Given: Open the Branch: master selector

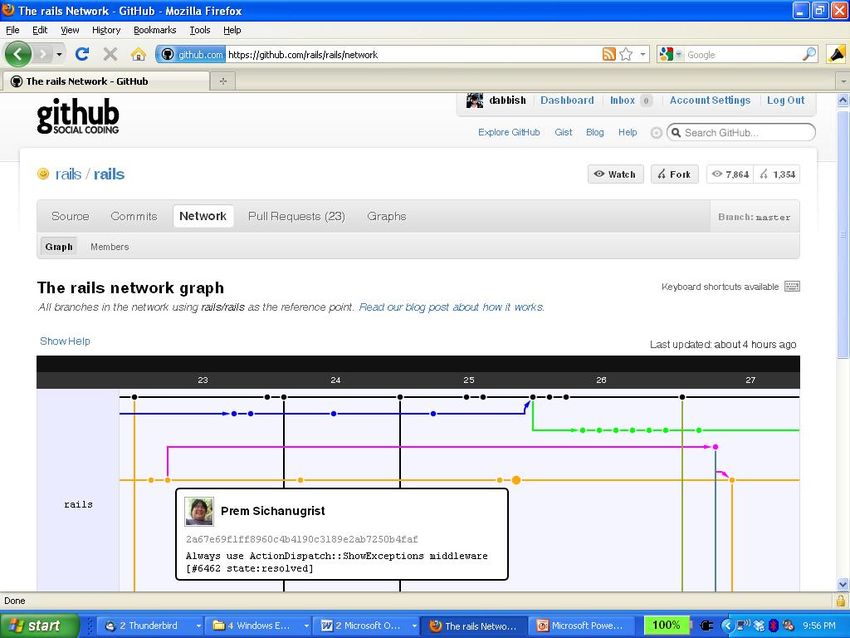Looking at the screenshot, I should [754, 217].
